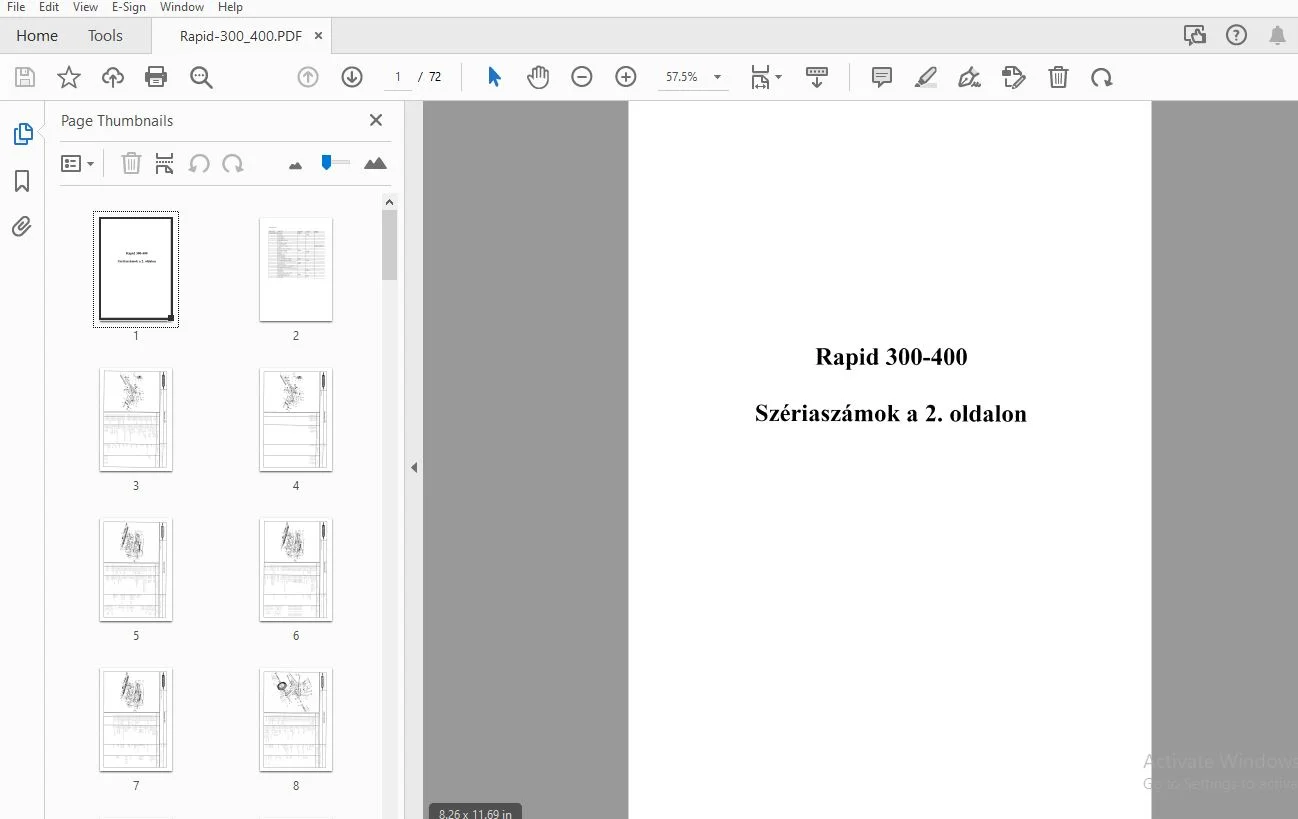Image resolution: width=1298 pixels, height=819 pixels.
Task: Upload file to cloud icon
Action: 113,77
